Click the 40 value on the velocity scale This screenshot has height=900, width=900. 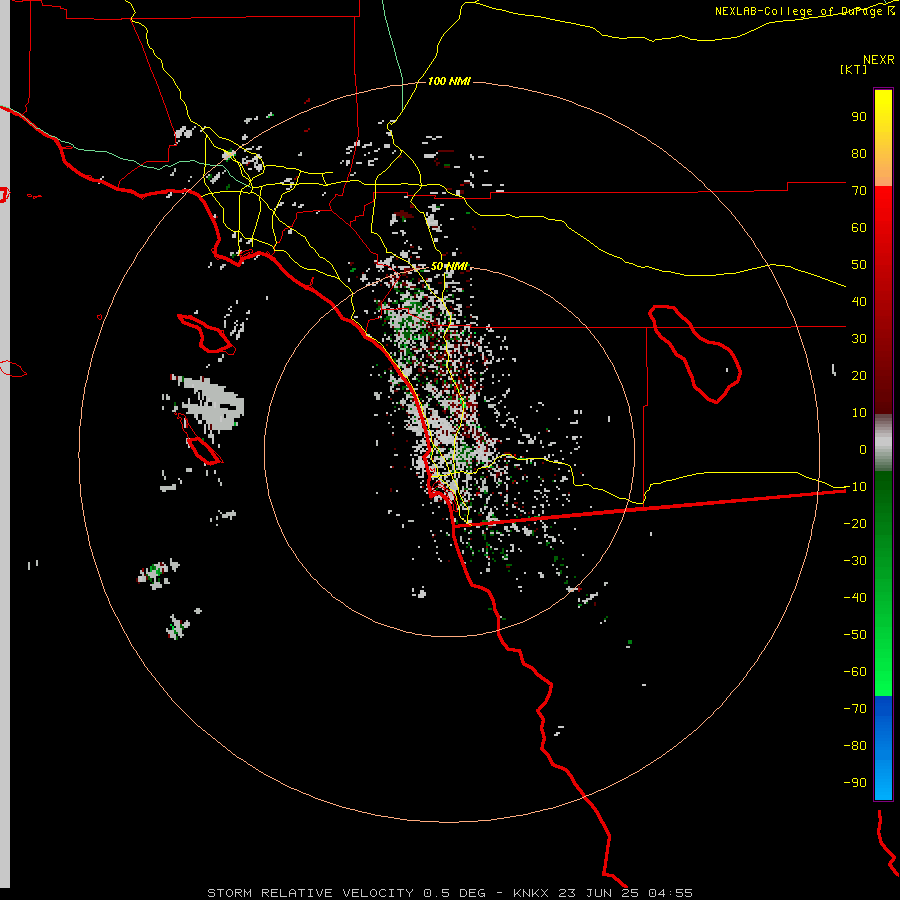coord(859,302)
